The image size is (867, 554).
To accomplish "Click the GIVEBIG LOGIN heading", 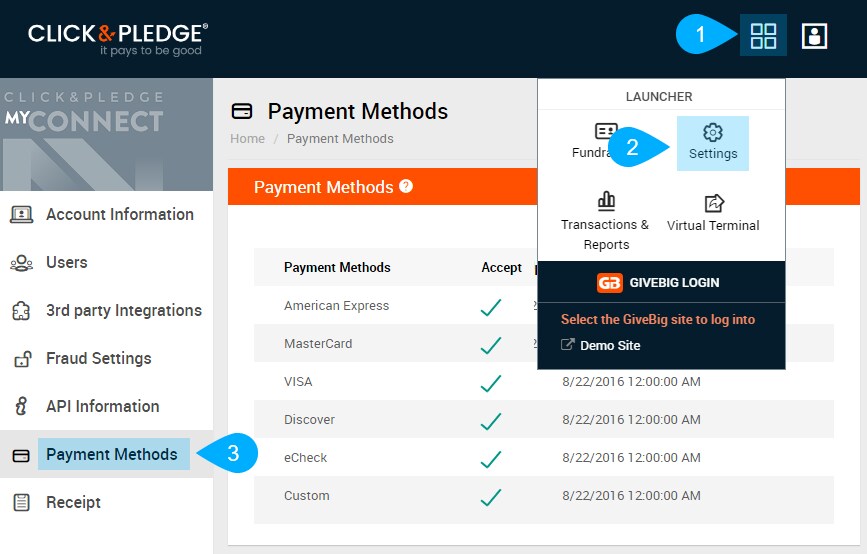I will [x=674, y=283].
